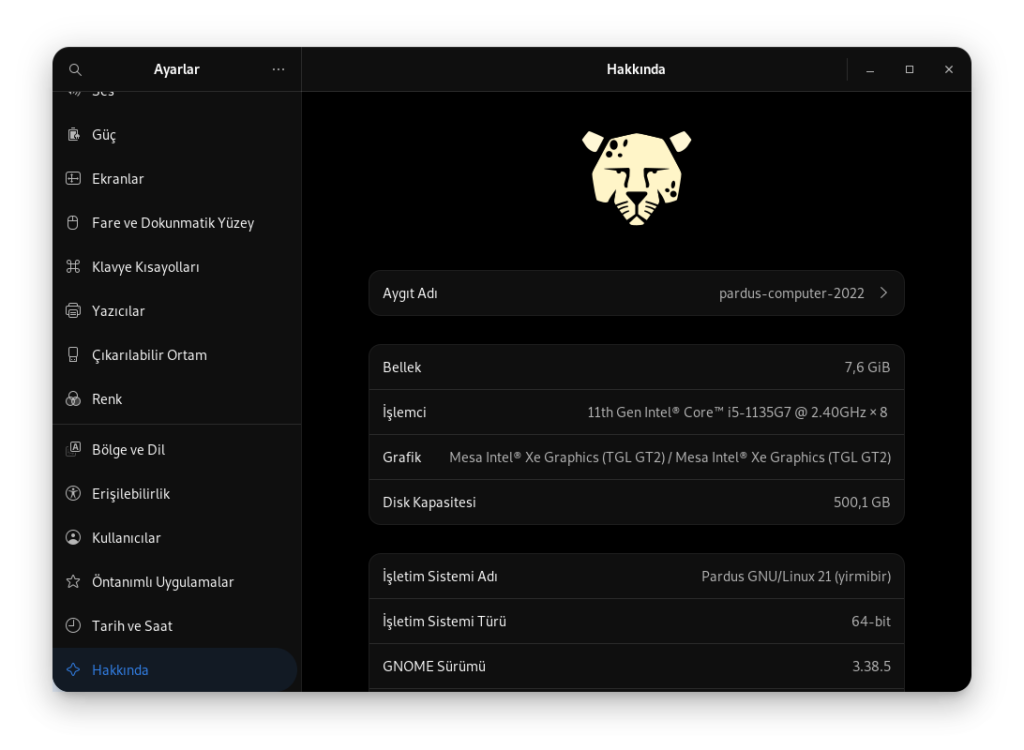Close the Hakkında settings window
Screen dimensions: 1024x750
(949, 69)
